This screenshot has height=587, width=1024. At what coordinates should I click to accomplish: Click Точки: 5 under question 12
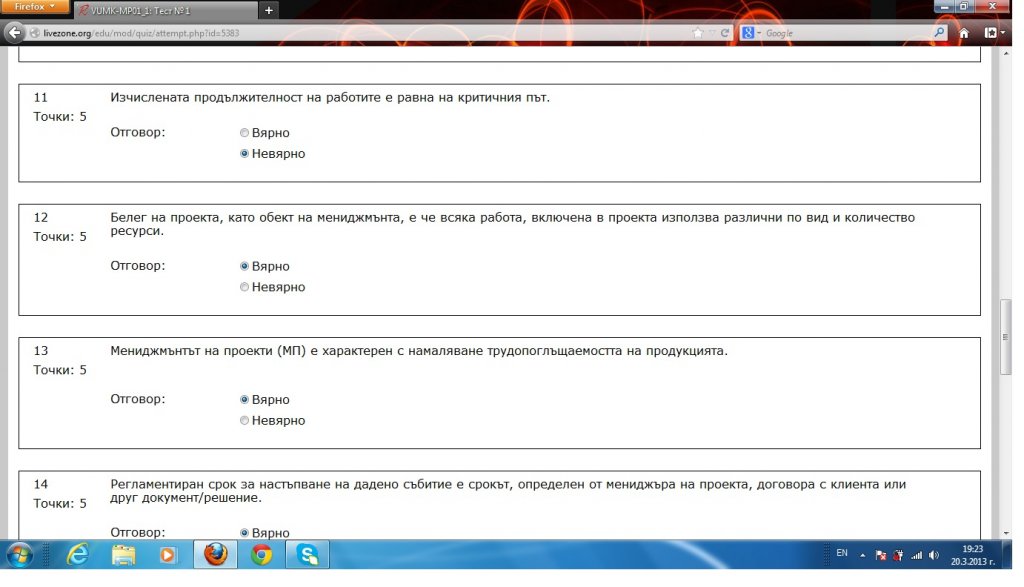point(59,236)
